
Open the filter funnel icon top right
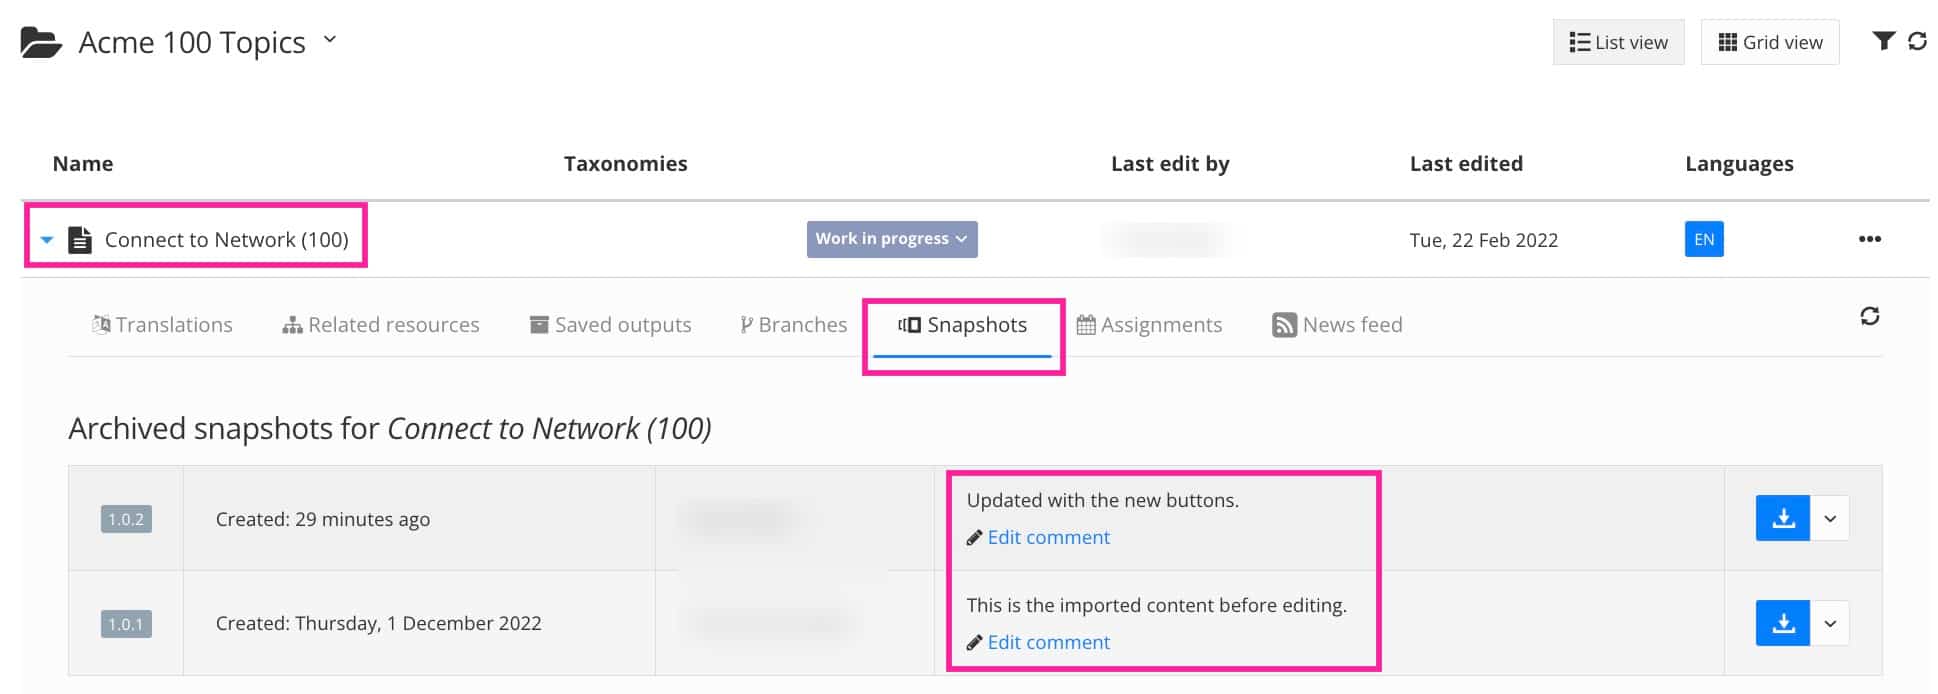pyautogui.click(x=1884, y=41)
